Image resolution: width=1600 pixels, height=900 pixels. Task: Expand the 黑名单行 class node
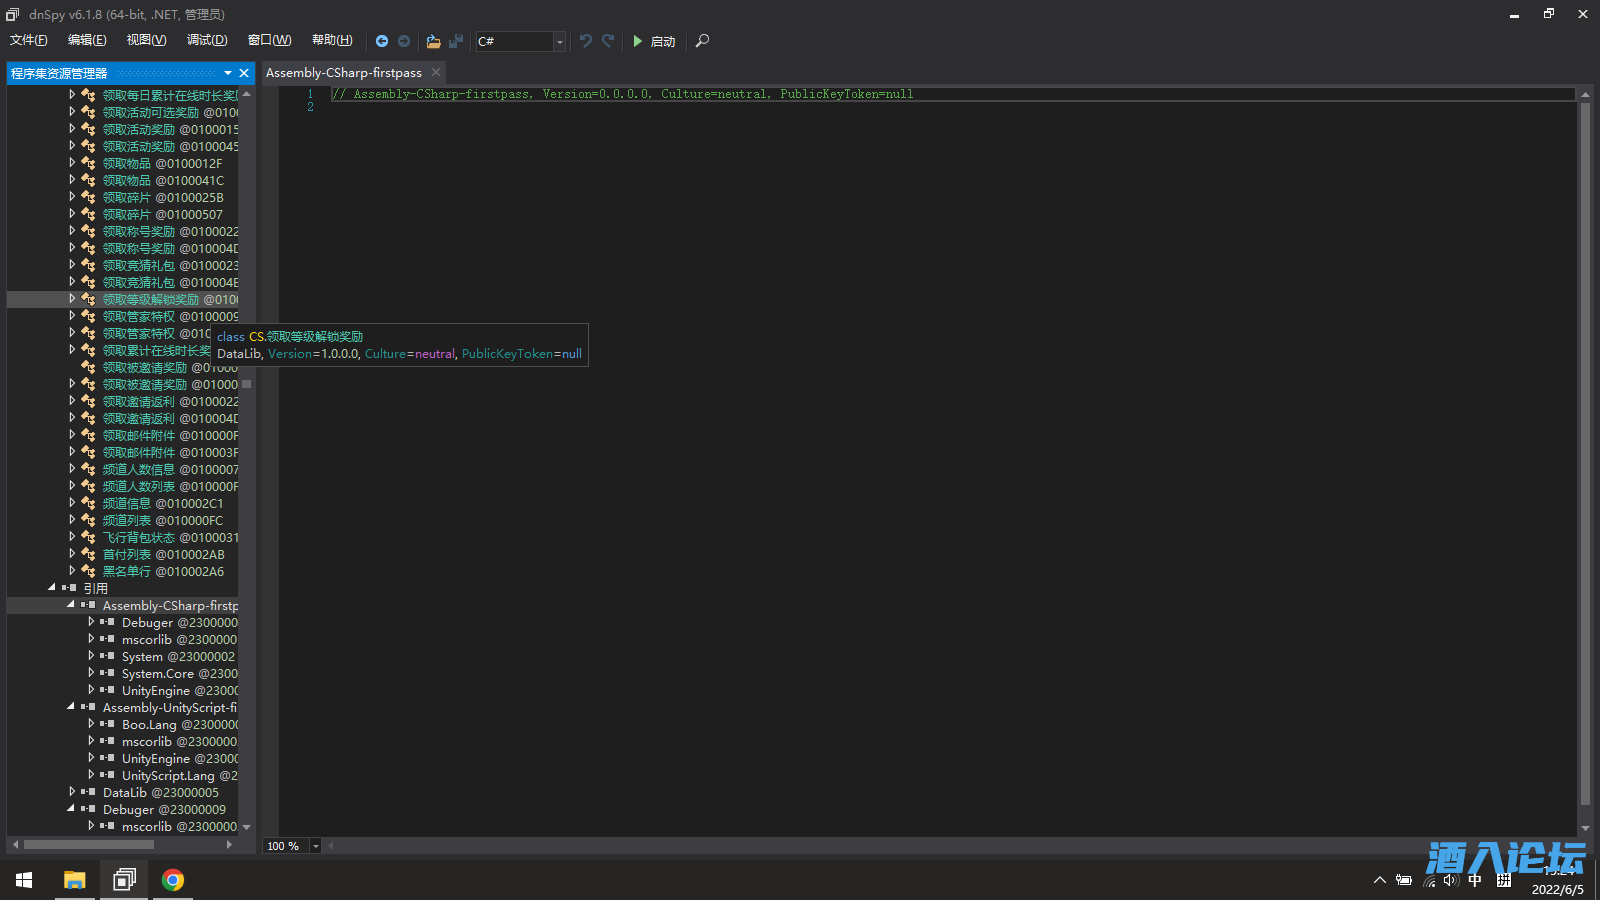(x=72, y=571)
